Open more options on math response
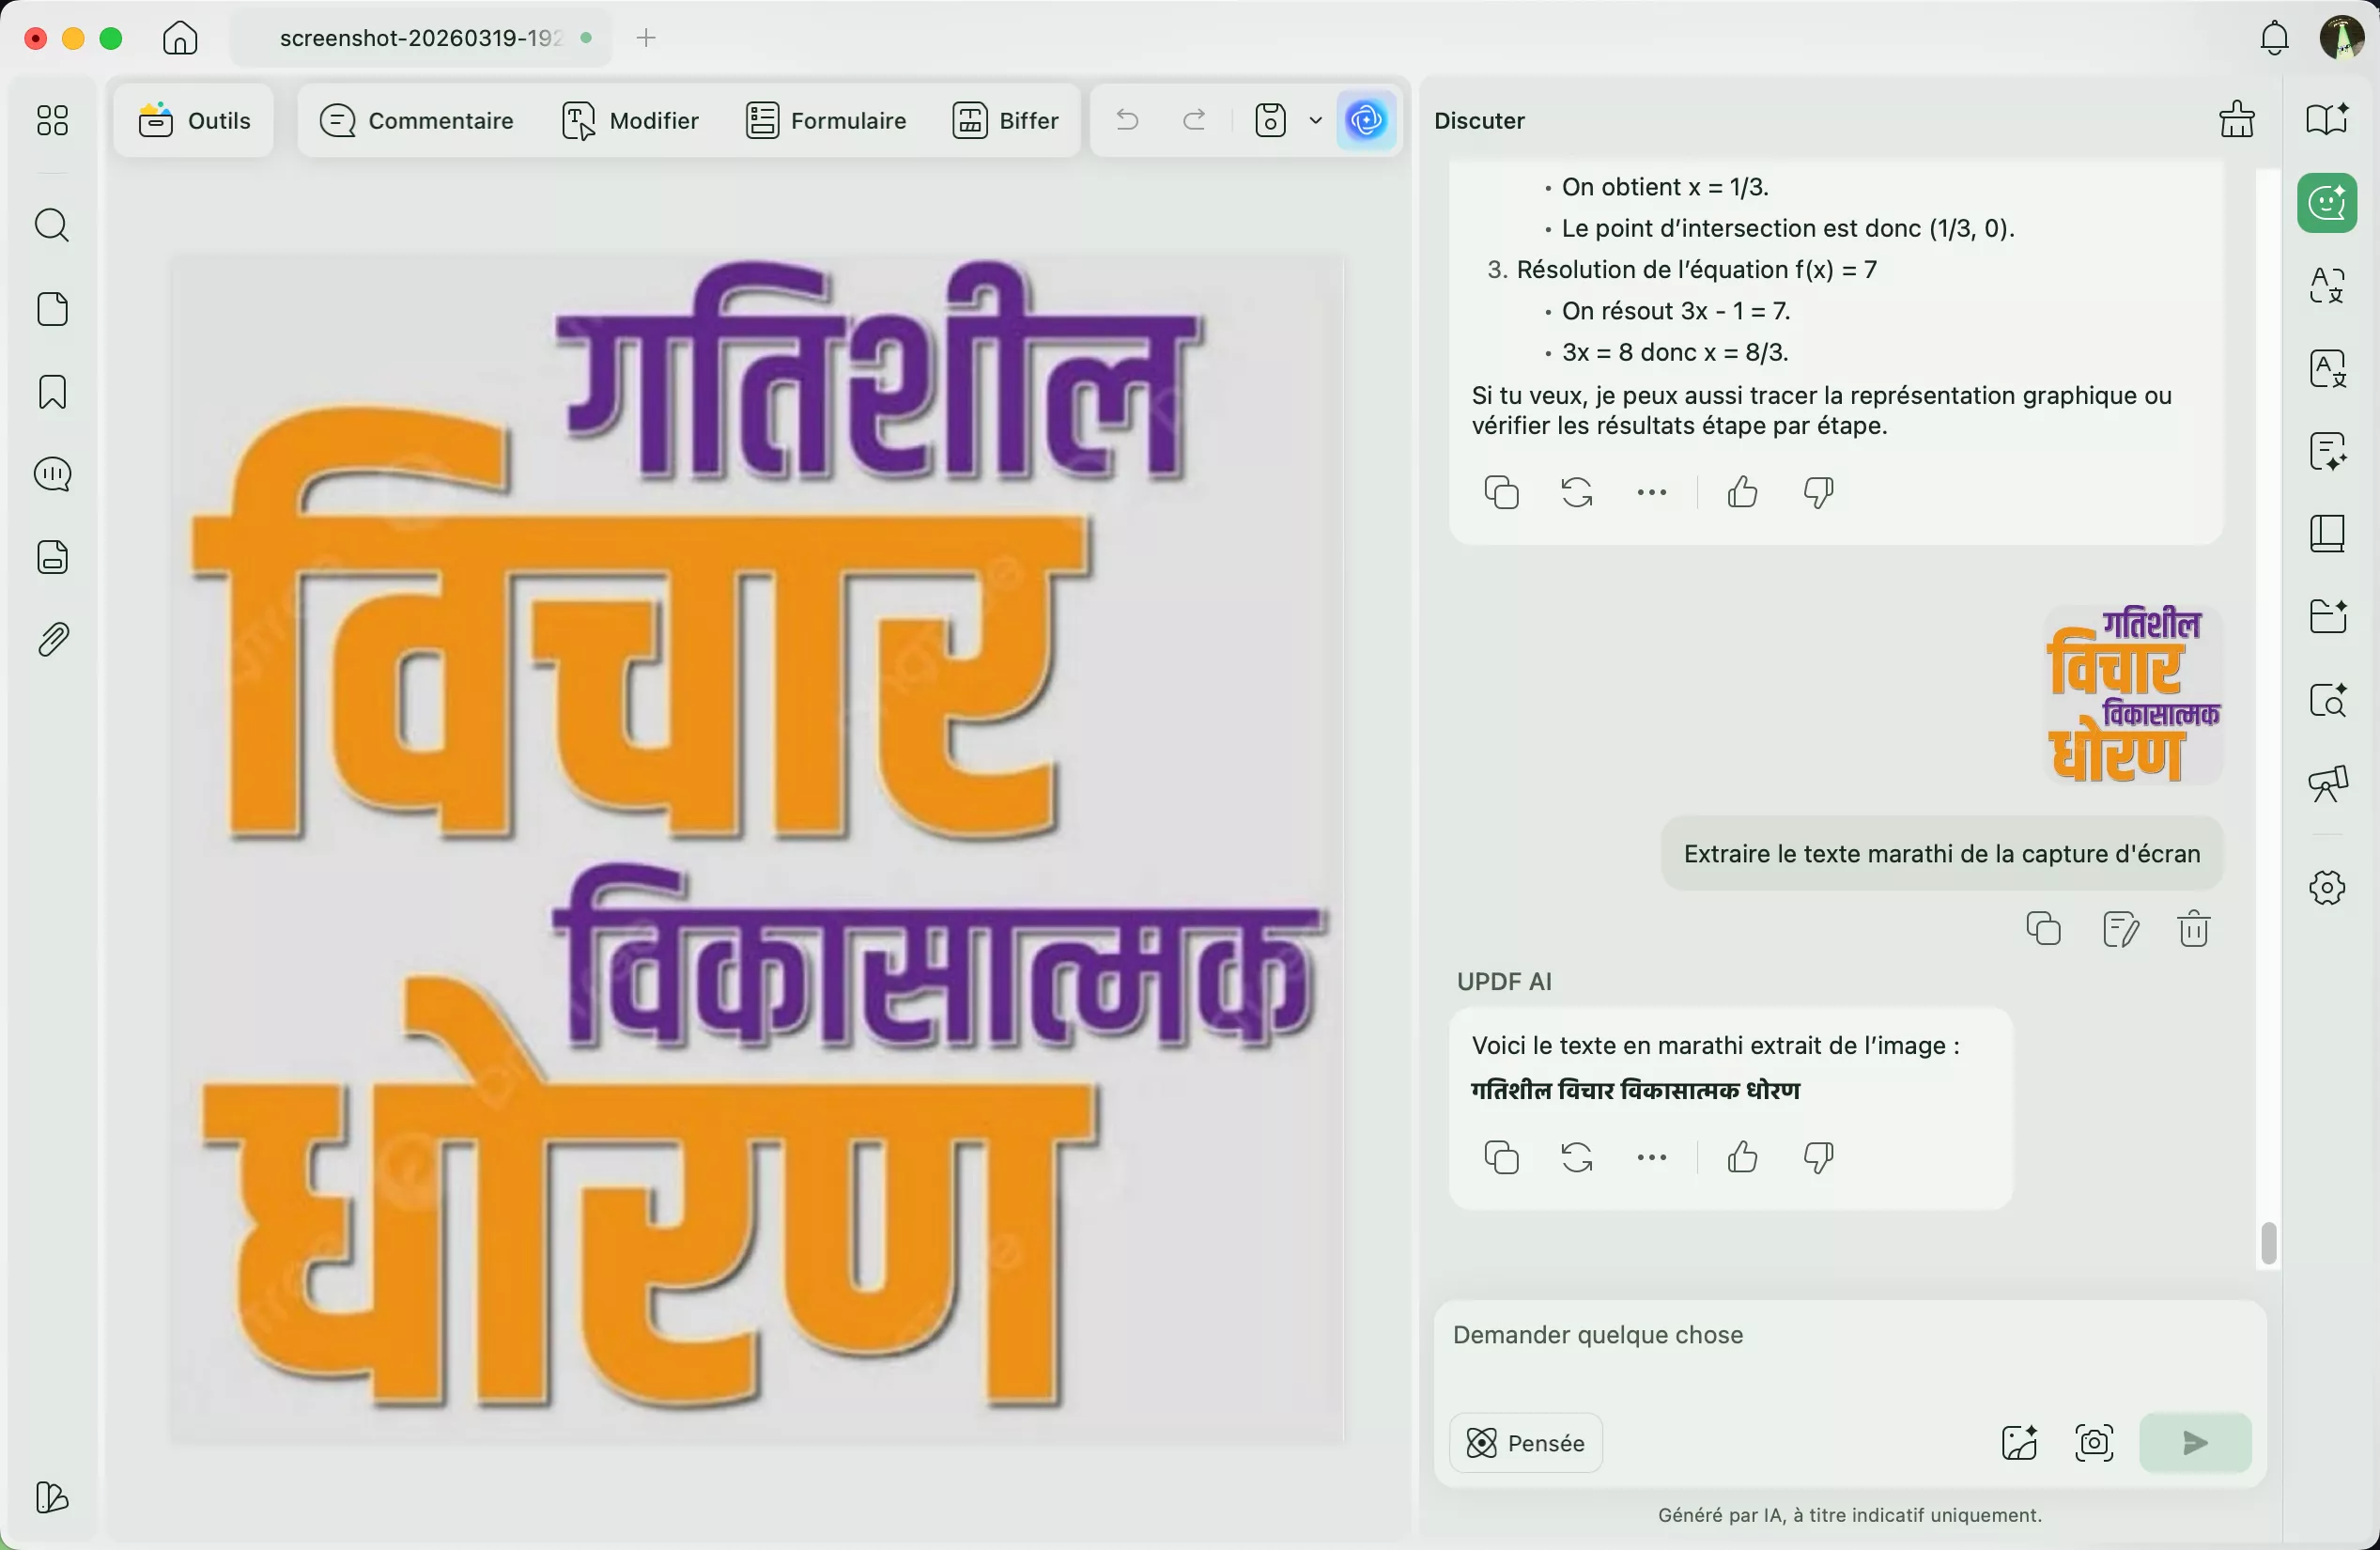 click(1651, 492)
